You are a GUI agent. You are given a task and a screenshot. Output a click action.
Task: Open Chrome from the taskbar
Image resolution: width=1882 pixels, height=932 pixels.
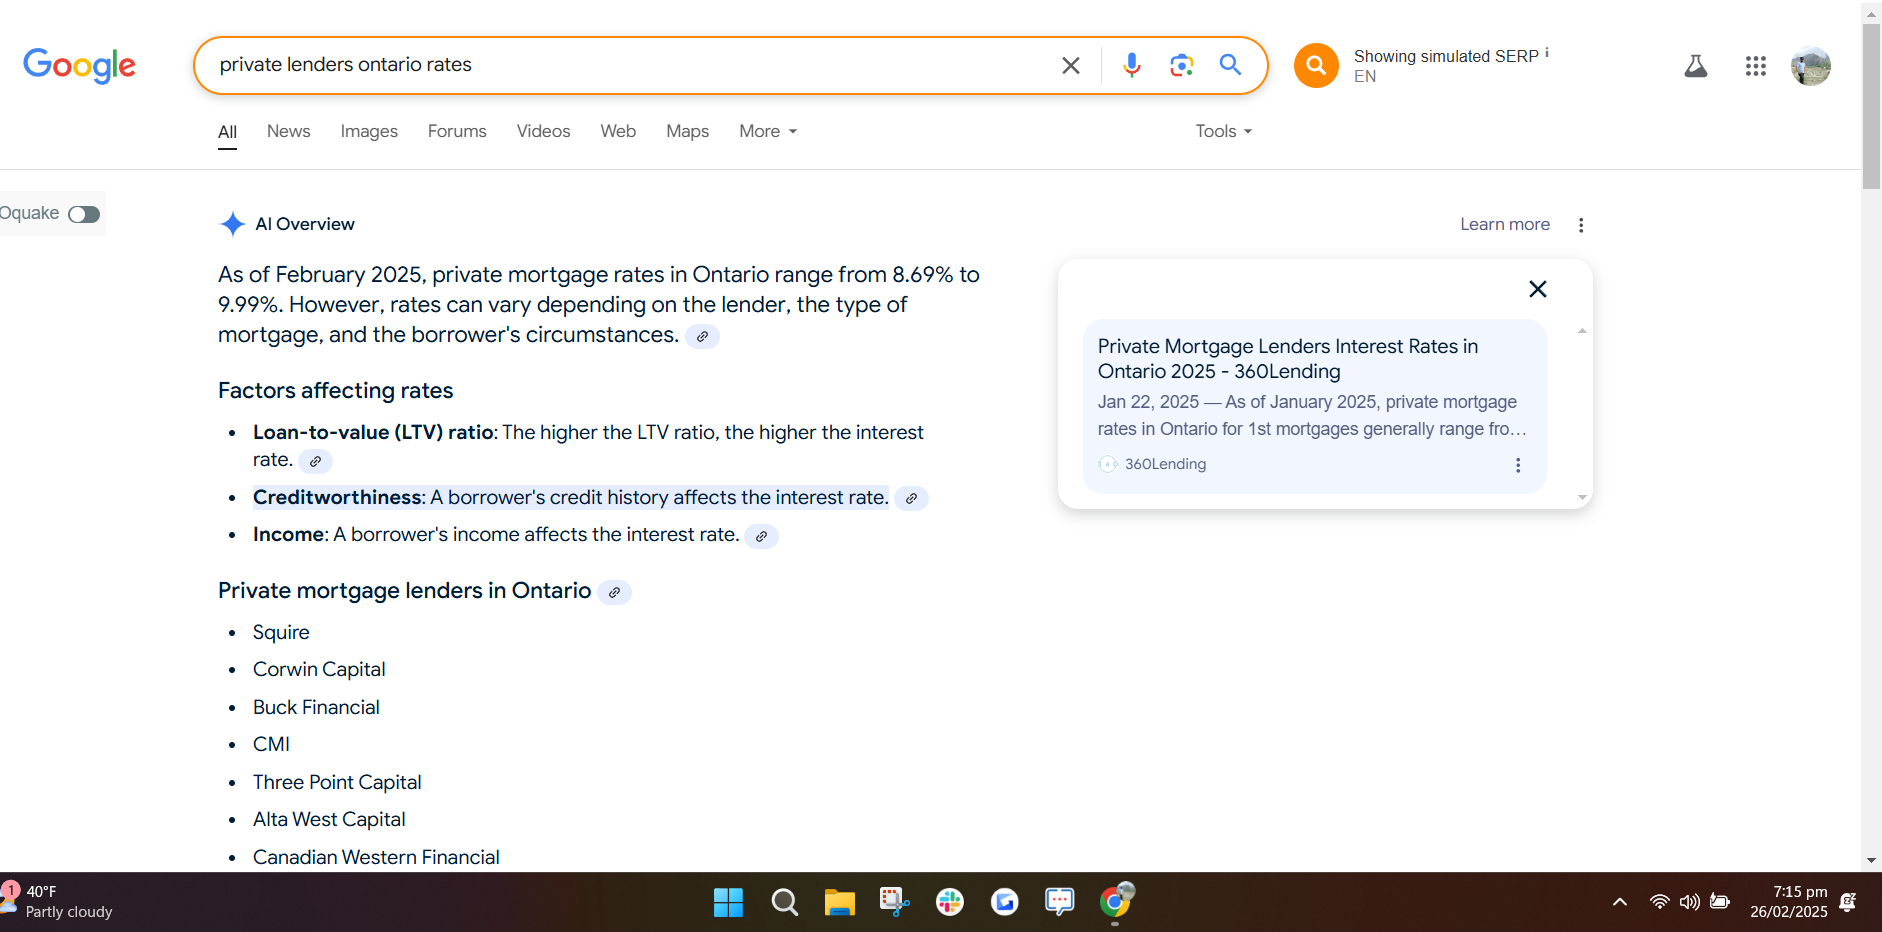1115,902
